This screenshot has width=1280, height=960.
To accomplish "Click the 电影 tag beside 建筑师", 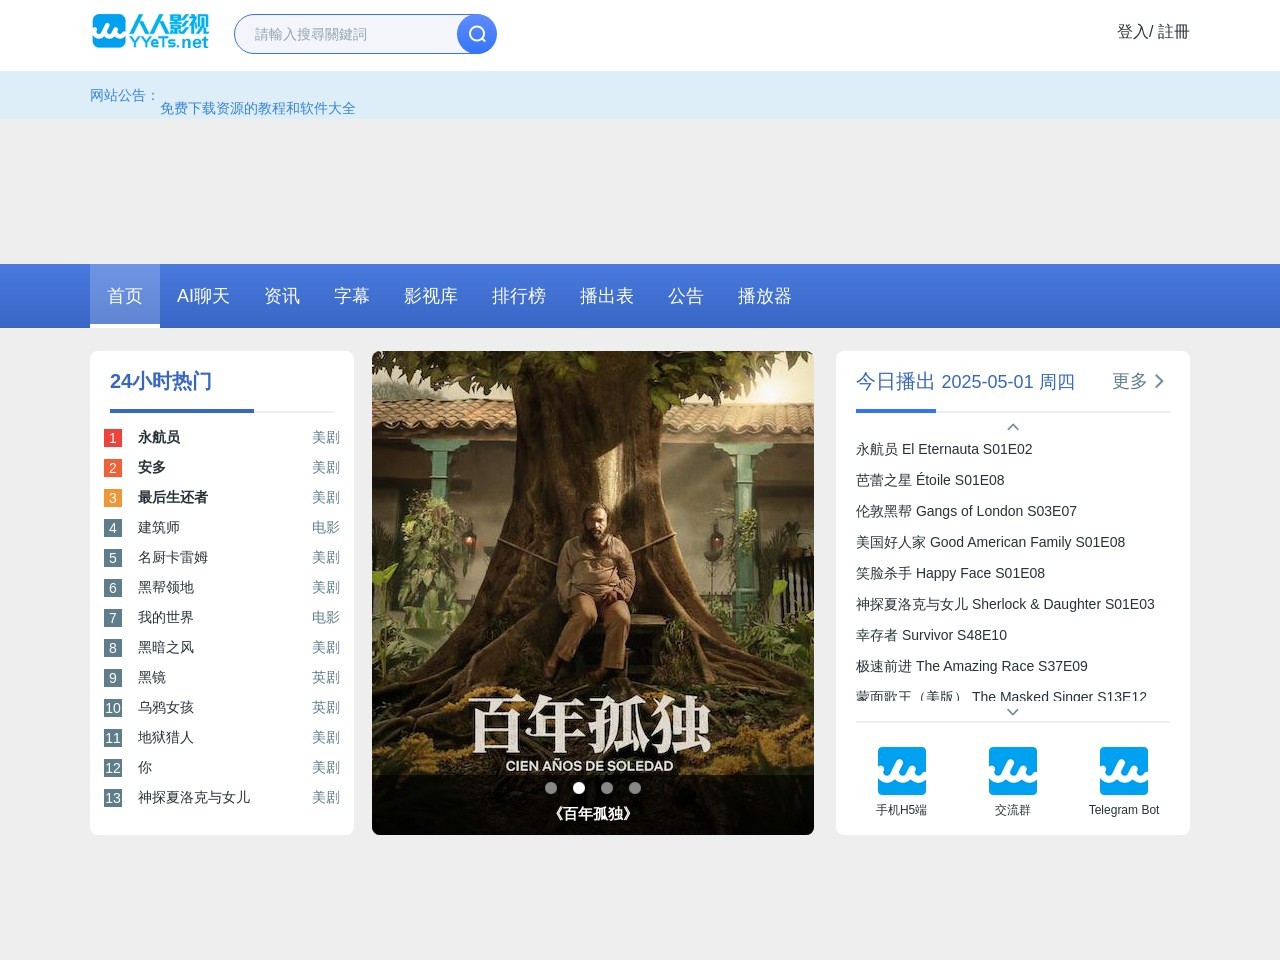I will 326,527.
